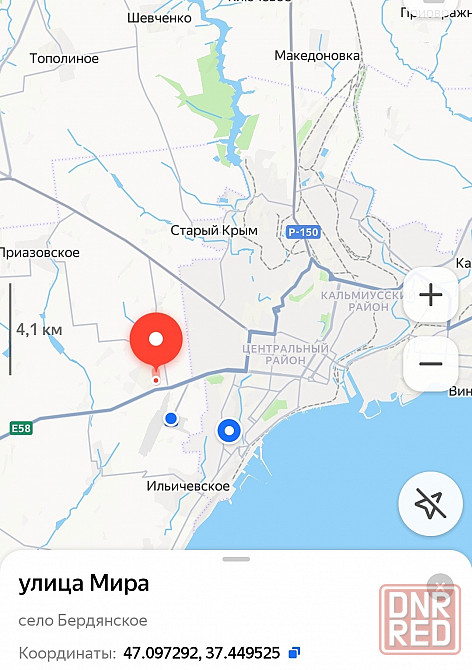Screen dimensions: 472x670
Task: Open the улица Мира title
Action: pyautogui.click(x=84, y=583)
